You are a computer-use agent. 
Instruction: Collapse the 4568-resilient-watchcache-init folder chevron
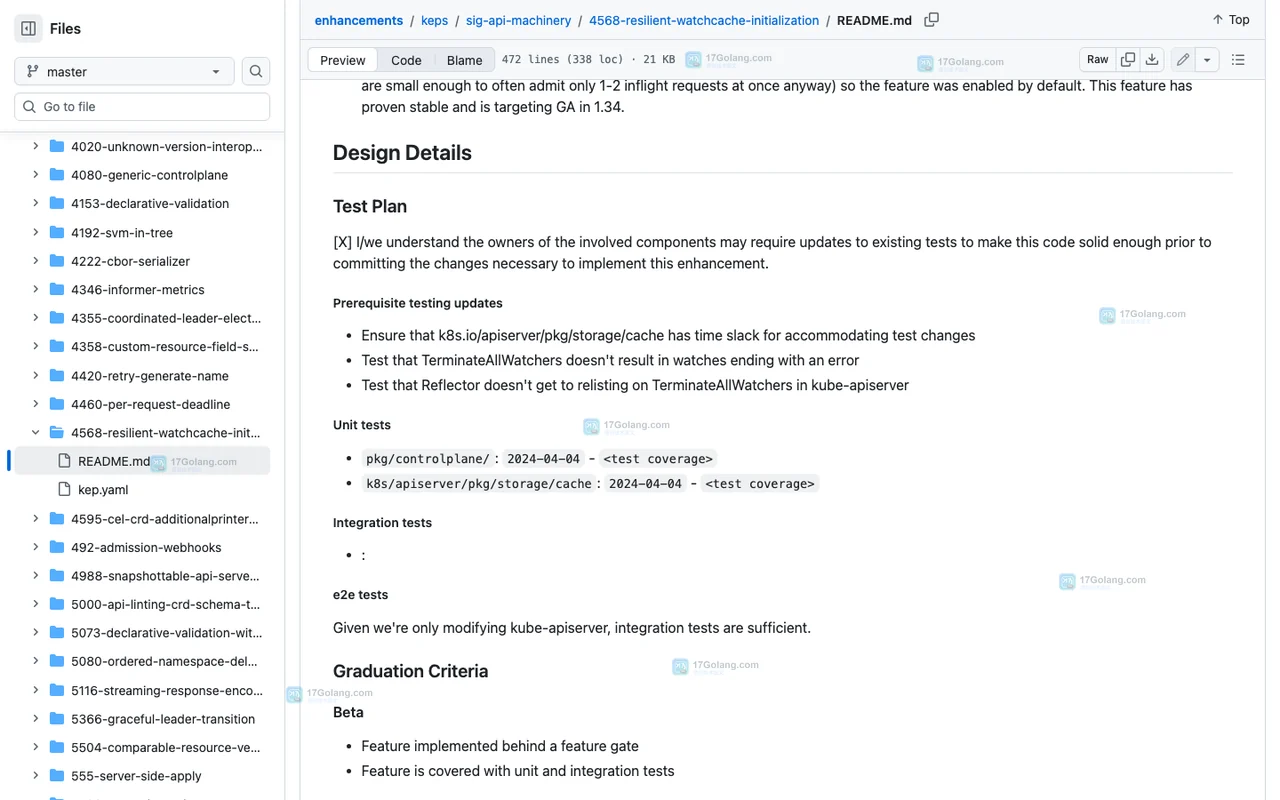coord(36,433)
